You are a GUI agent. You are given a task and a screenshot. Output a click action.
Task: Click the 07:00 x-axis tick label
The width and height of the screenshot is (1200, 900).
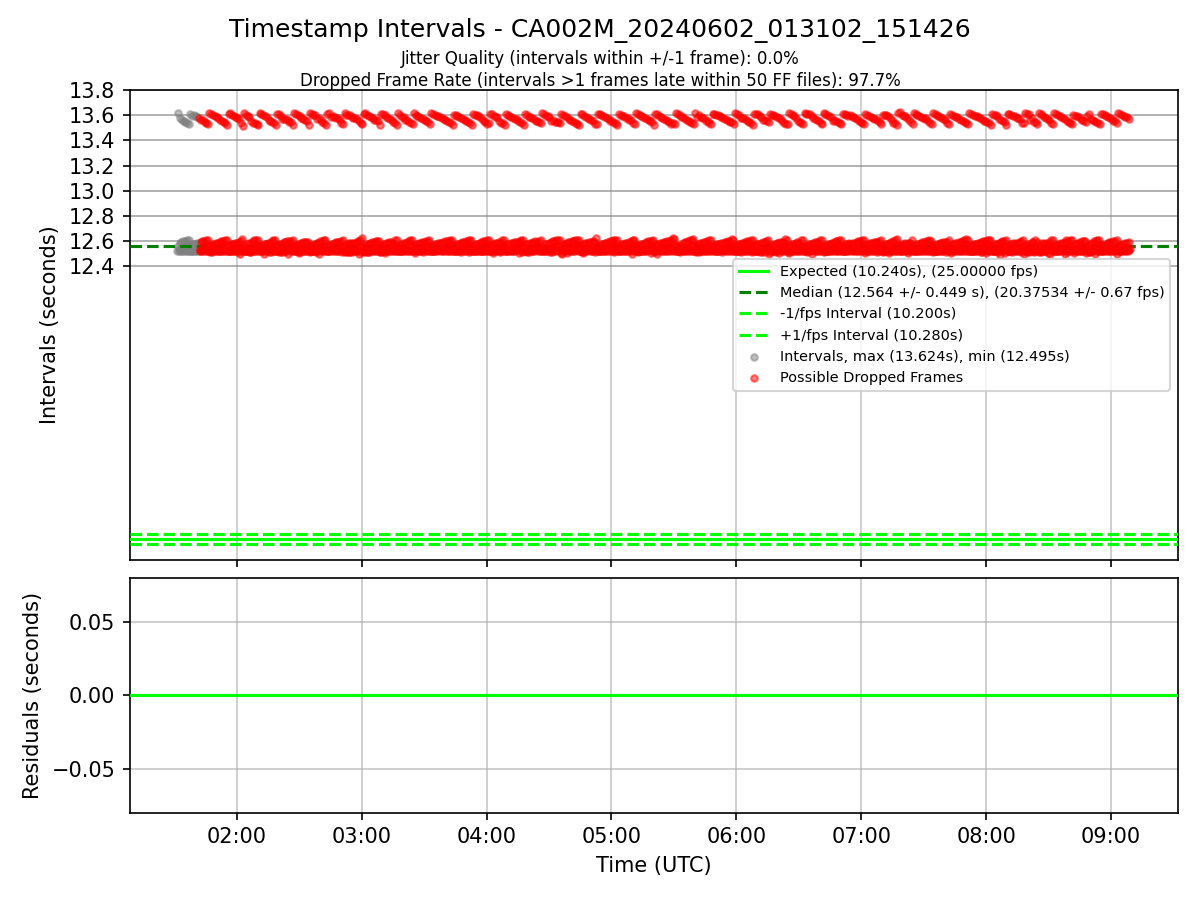coord(861,837)
